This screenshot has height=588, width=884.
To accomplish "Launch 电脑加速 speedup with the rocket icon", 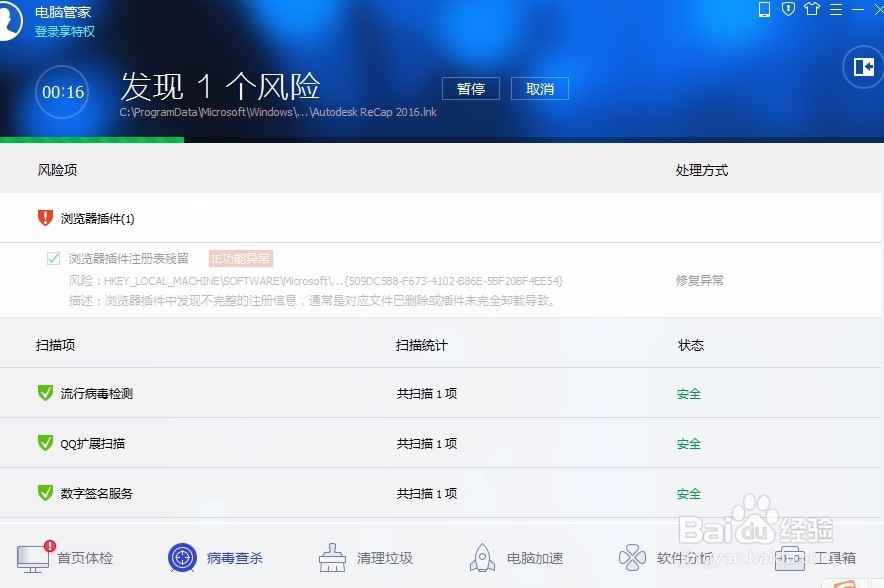I will pyautogui.click(x=482, y=557).
